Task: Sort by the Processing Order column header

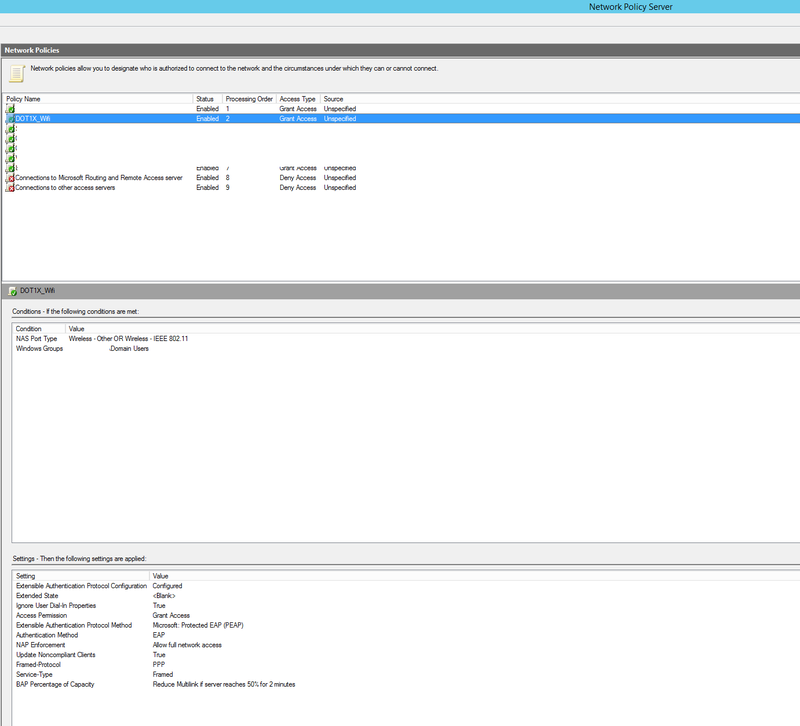Action: click(250, 99)
